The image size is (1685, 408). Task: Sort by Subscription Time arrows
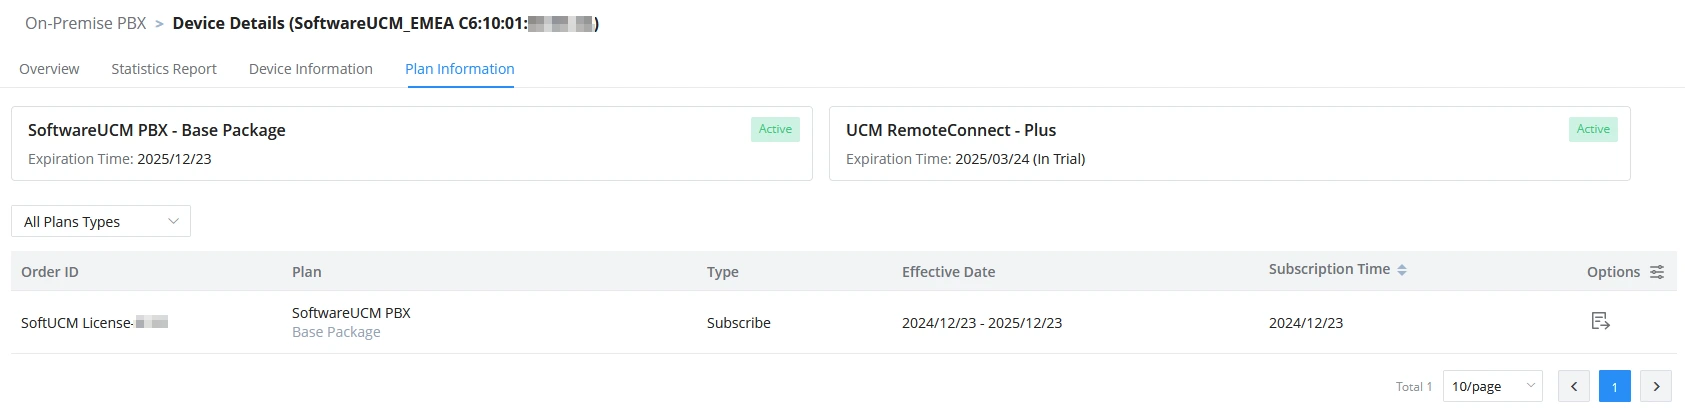1402,270
